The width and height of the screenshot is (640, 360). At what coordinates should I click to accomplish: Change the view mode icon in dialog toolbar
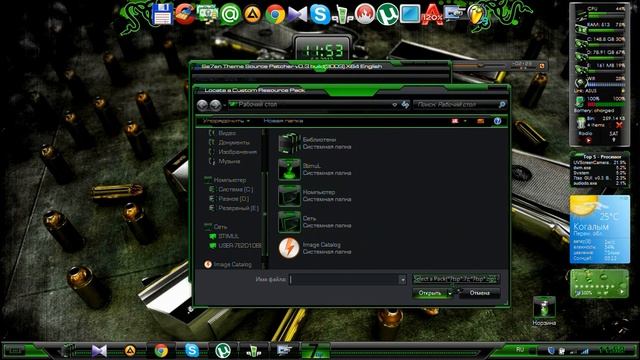pyautogui.click(x=455, y=121)
